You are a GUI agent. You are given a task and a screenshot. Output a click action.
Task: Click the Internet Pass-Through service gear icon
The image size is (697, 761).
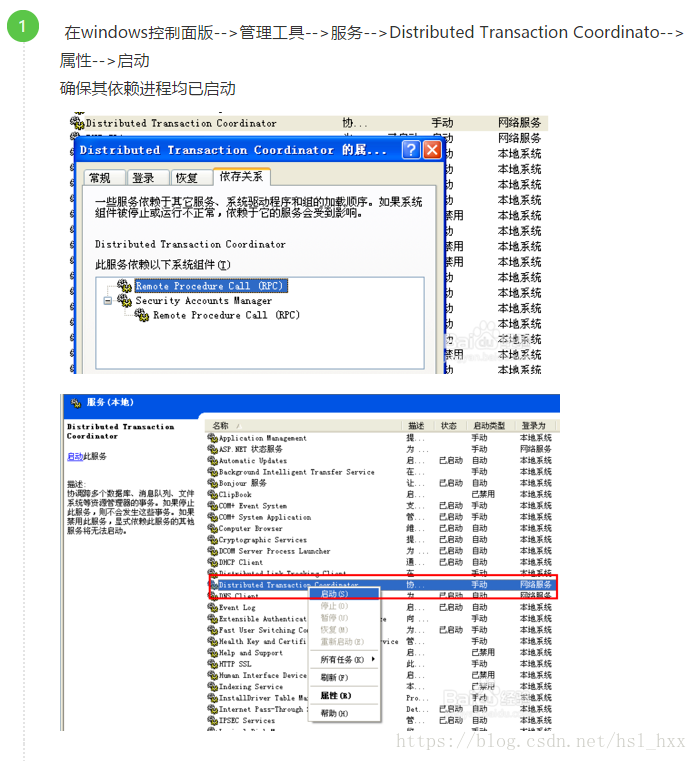point(213,709)
